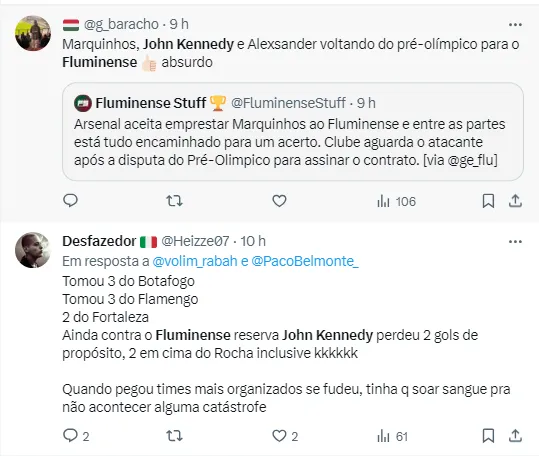This screenshot has width=539, height=456.
Task: Like g_baracho's tweet
Action: pos(279,201)
